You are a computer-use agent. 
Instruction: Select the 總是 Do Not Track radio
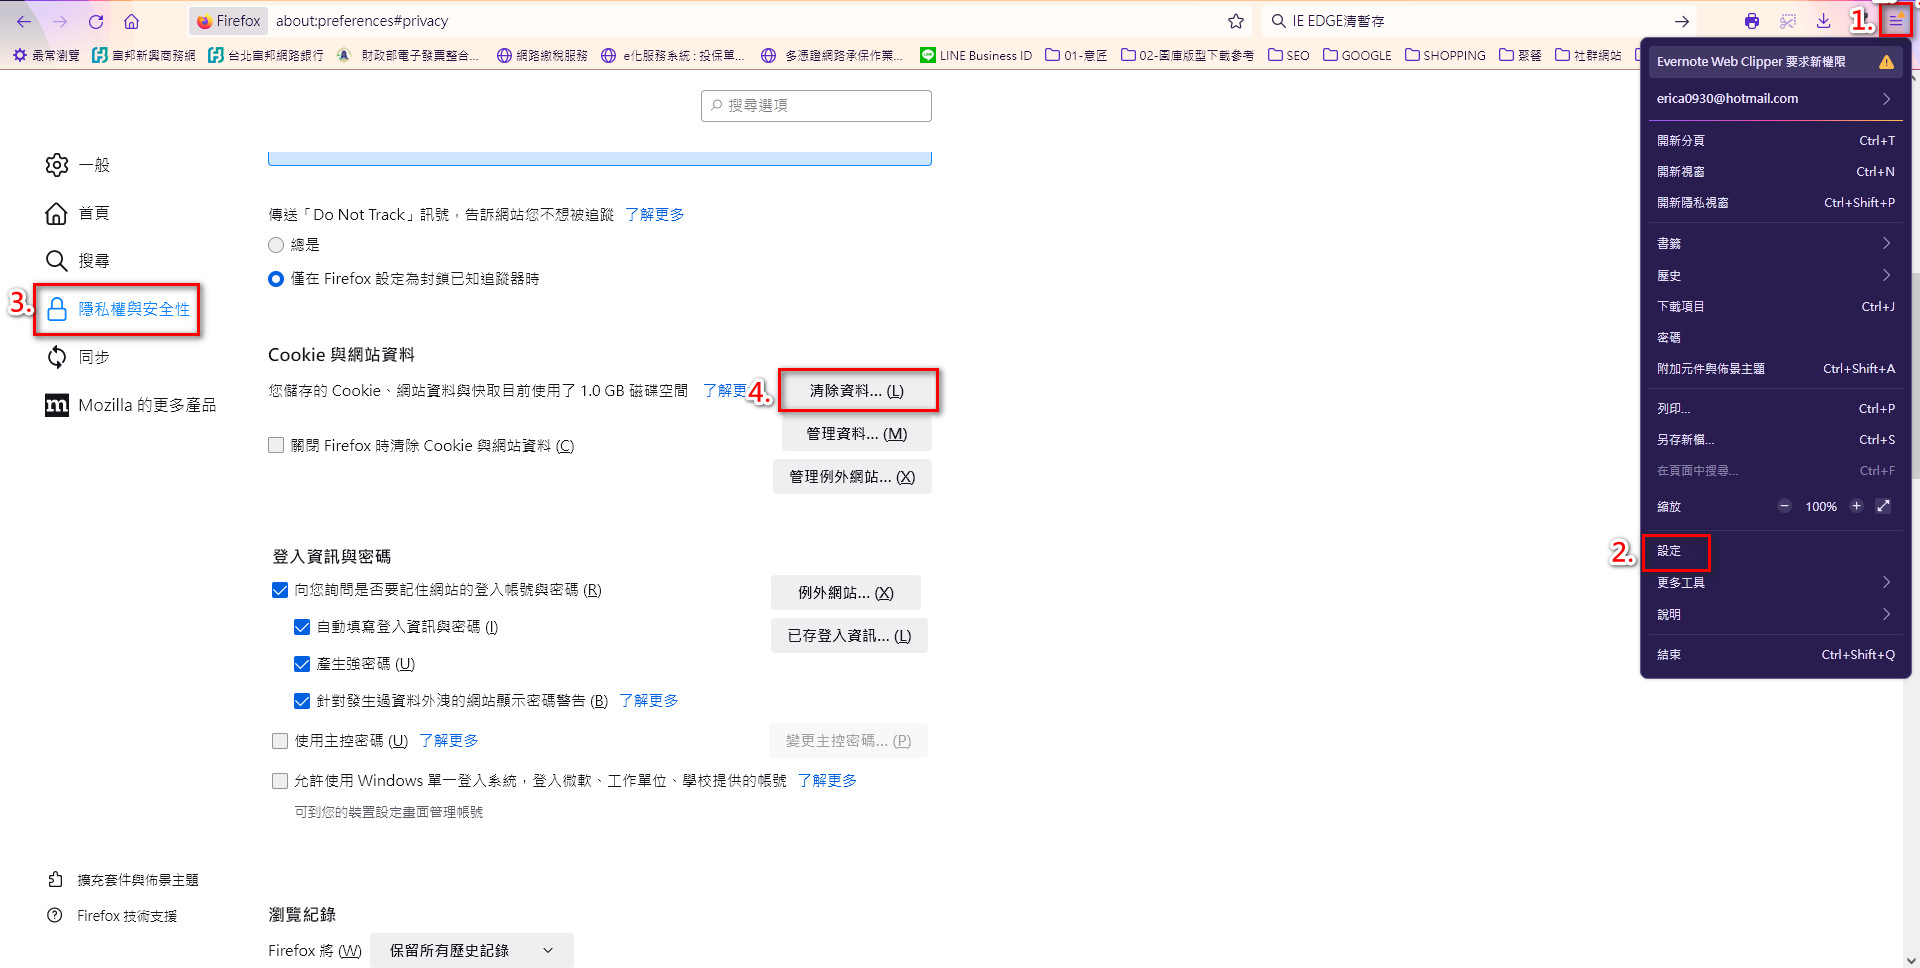(276, 245)
